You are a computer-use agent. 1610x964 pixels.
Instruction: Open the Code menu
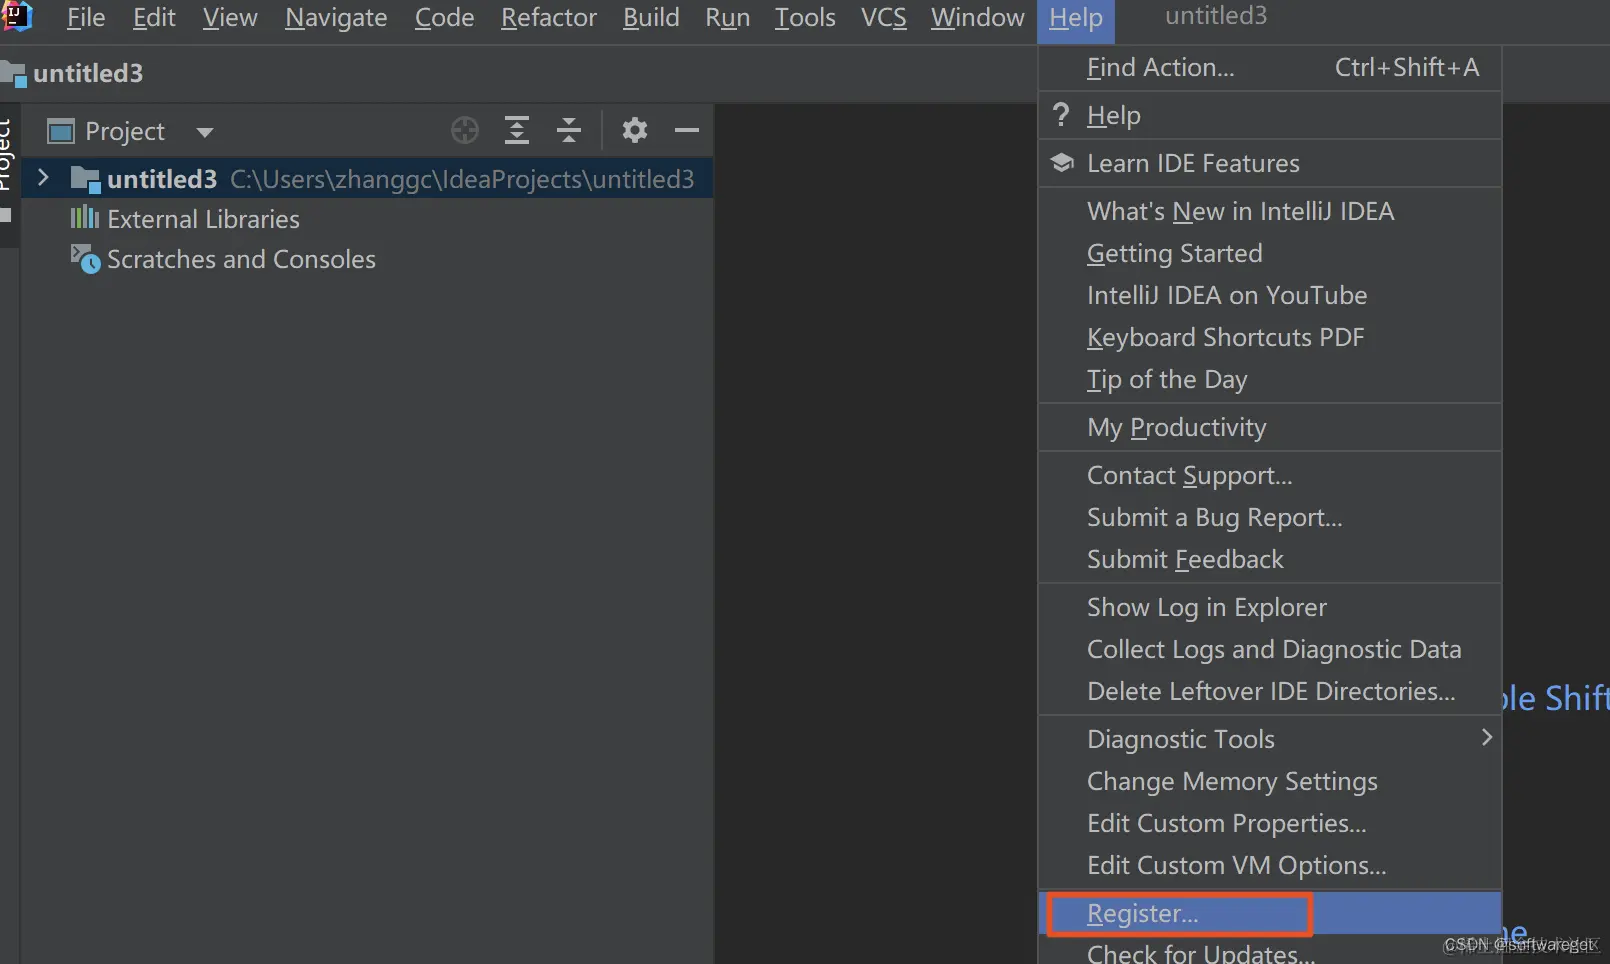pyautogui.click(x=444, y=18)
